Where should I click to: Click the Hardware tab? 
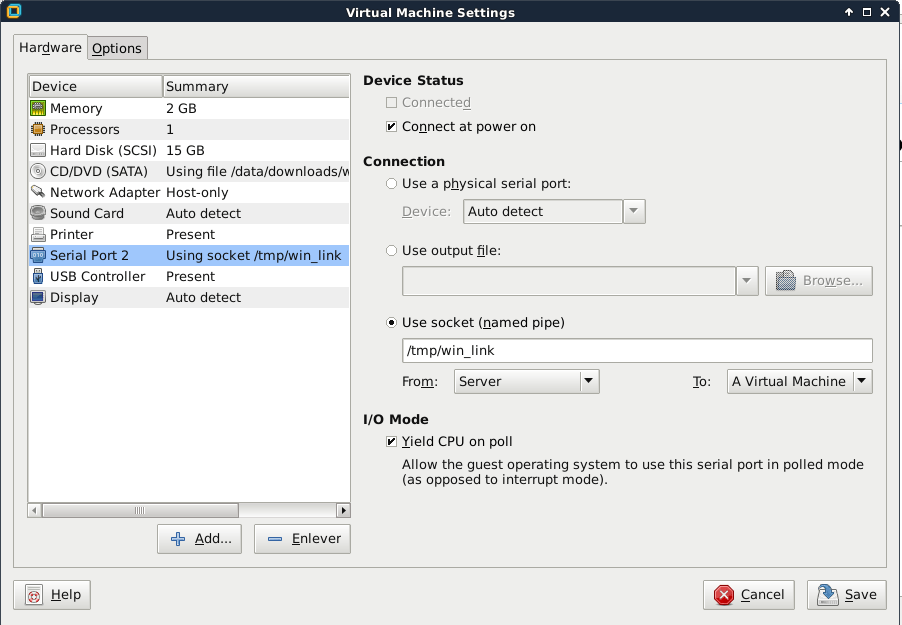(50, 47)
